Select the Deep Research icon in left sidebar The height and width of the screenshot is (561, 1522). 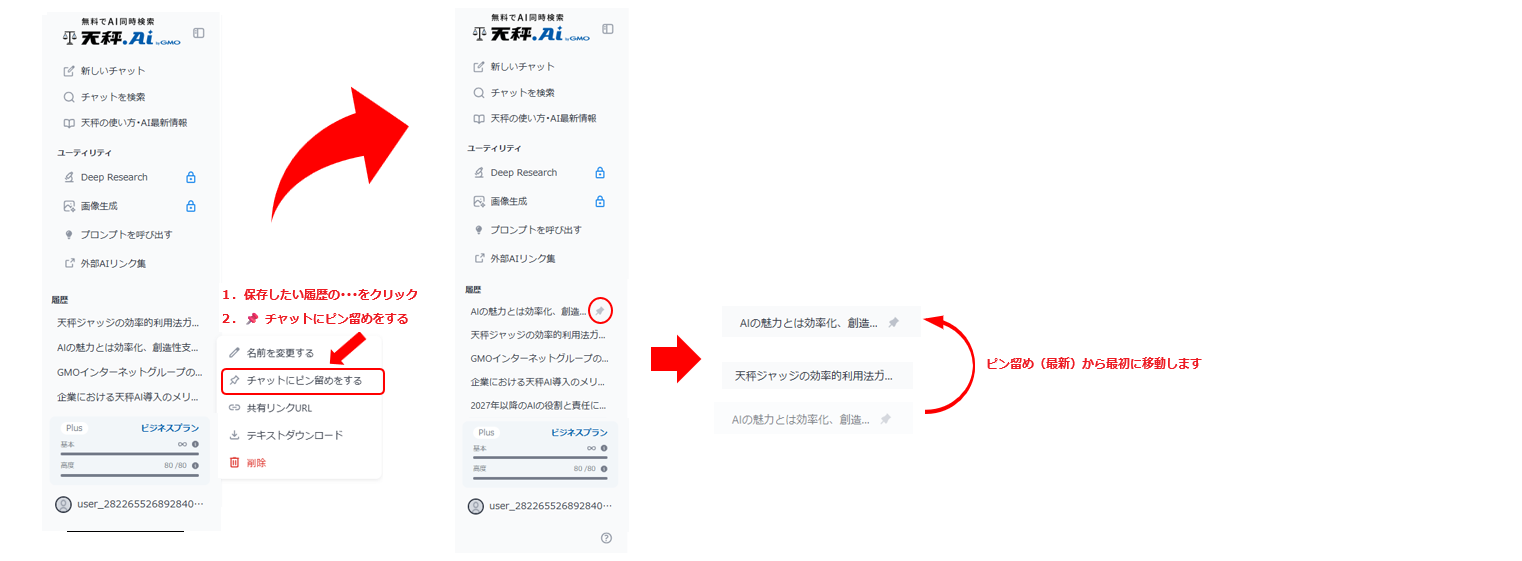[x=69, y=177]
